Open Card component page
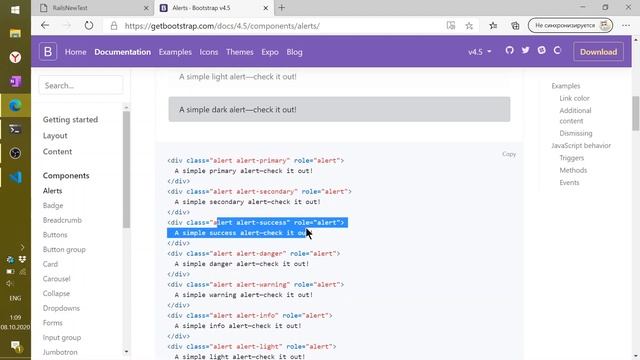The height and width of the screenshot is (360, 640). coord(51,264)
